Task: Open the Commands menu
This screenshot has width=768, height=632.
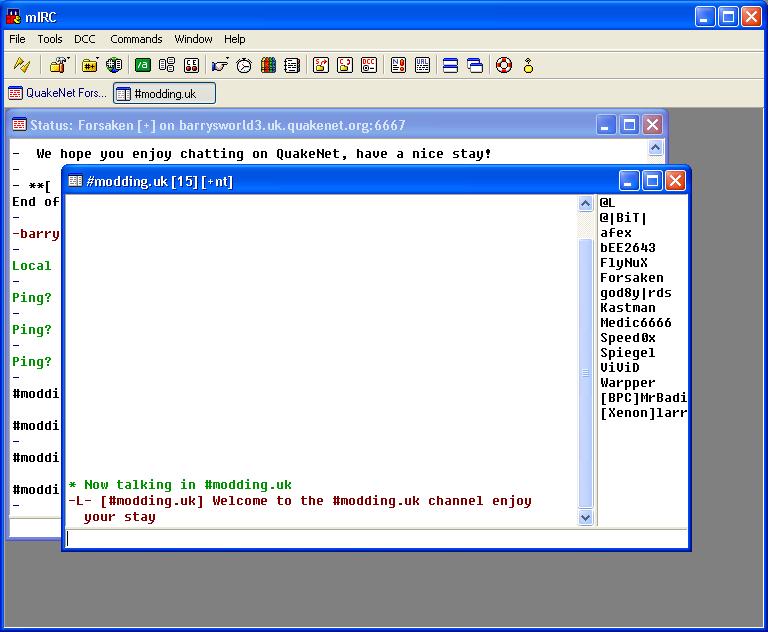Action: pyautogui.click(x=136, y=39)
